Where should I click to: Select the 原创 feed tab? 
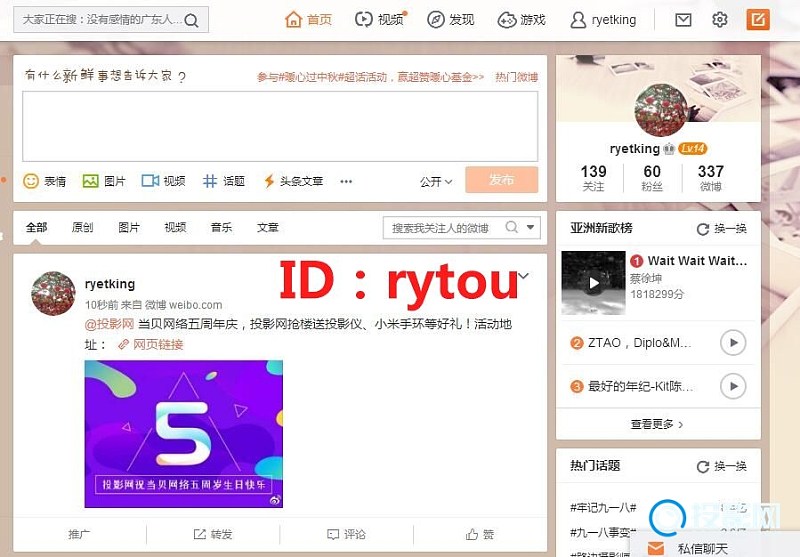pyautogui.click(x=83, y=227)
